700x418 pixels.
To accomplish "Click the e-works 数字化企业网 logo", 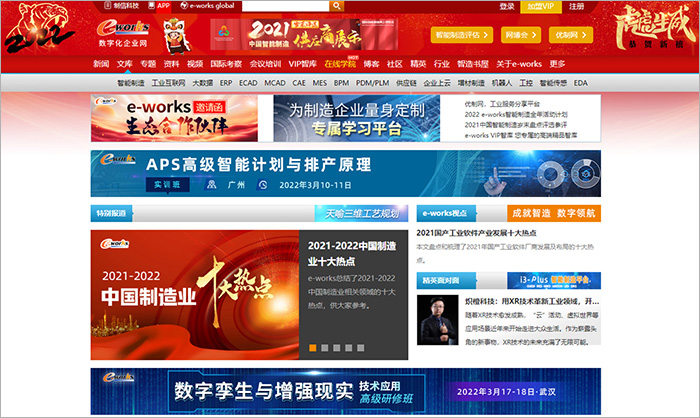I will click(123, 33).
